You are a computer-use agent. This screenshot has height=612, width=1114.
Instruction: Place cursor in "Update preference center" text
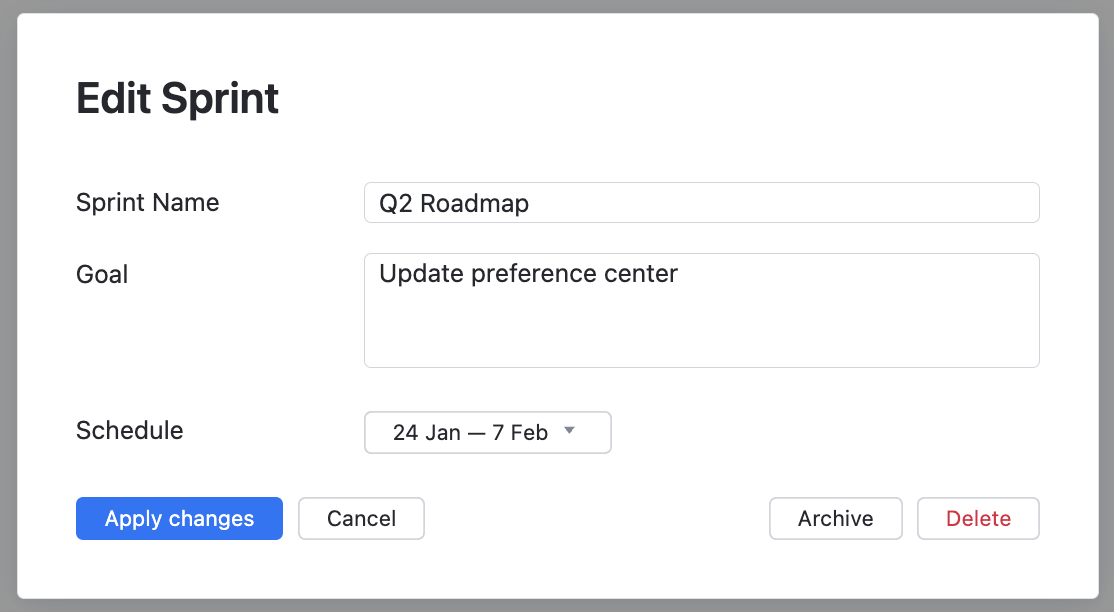[528, 274]
